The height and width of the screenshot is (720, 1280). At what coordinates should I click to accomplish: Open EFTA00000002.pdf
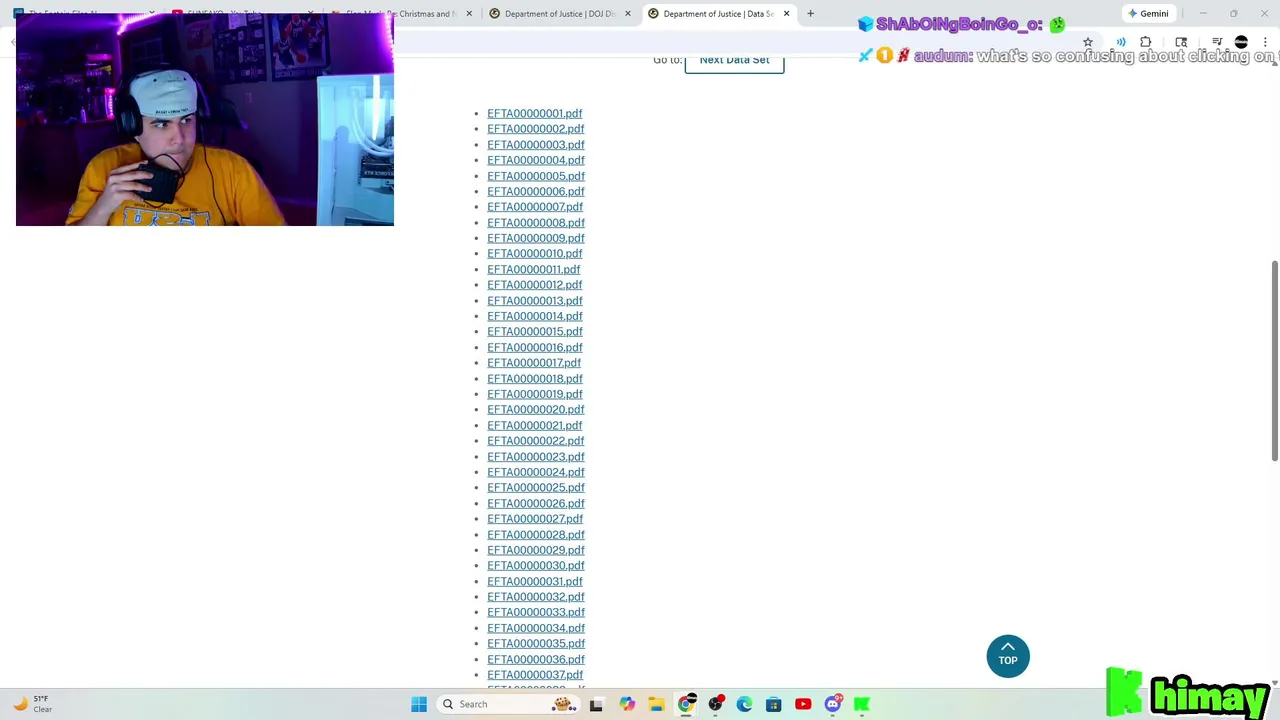[535, 129]
